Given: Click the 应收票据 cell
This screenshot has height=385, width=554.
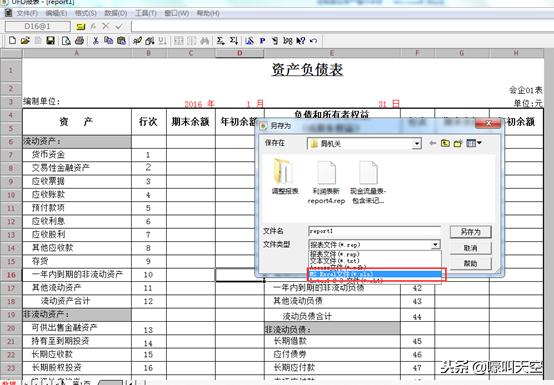Looking at the screenshot, I should pyautogui.click(x=77, y=181).
